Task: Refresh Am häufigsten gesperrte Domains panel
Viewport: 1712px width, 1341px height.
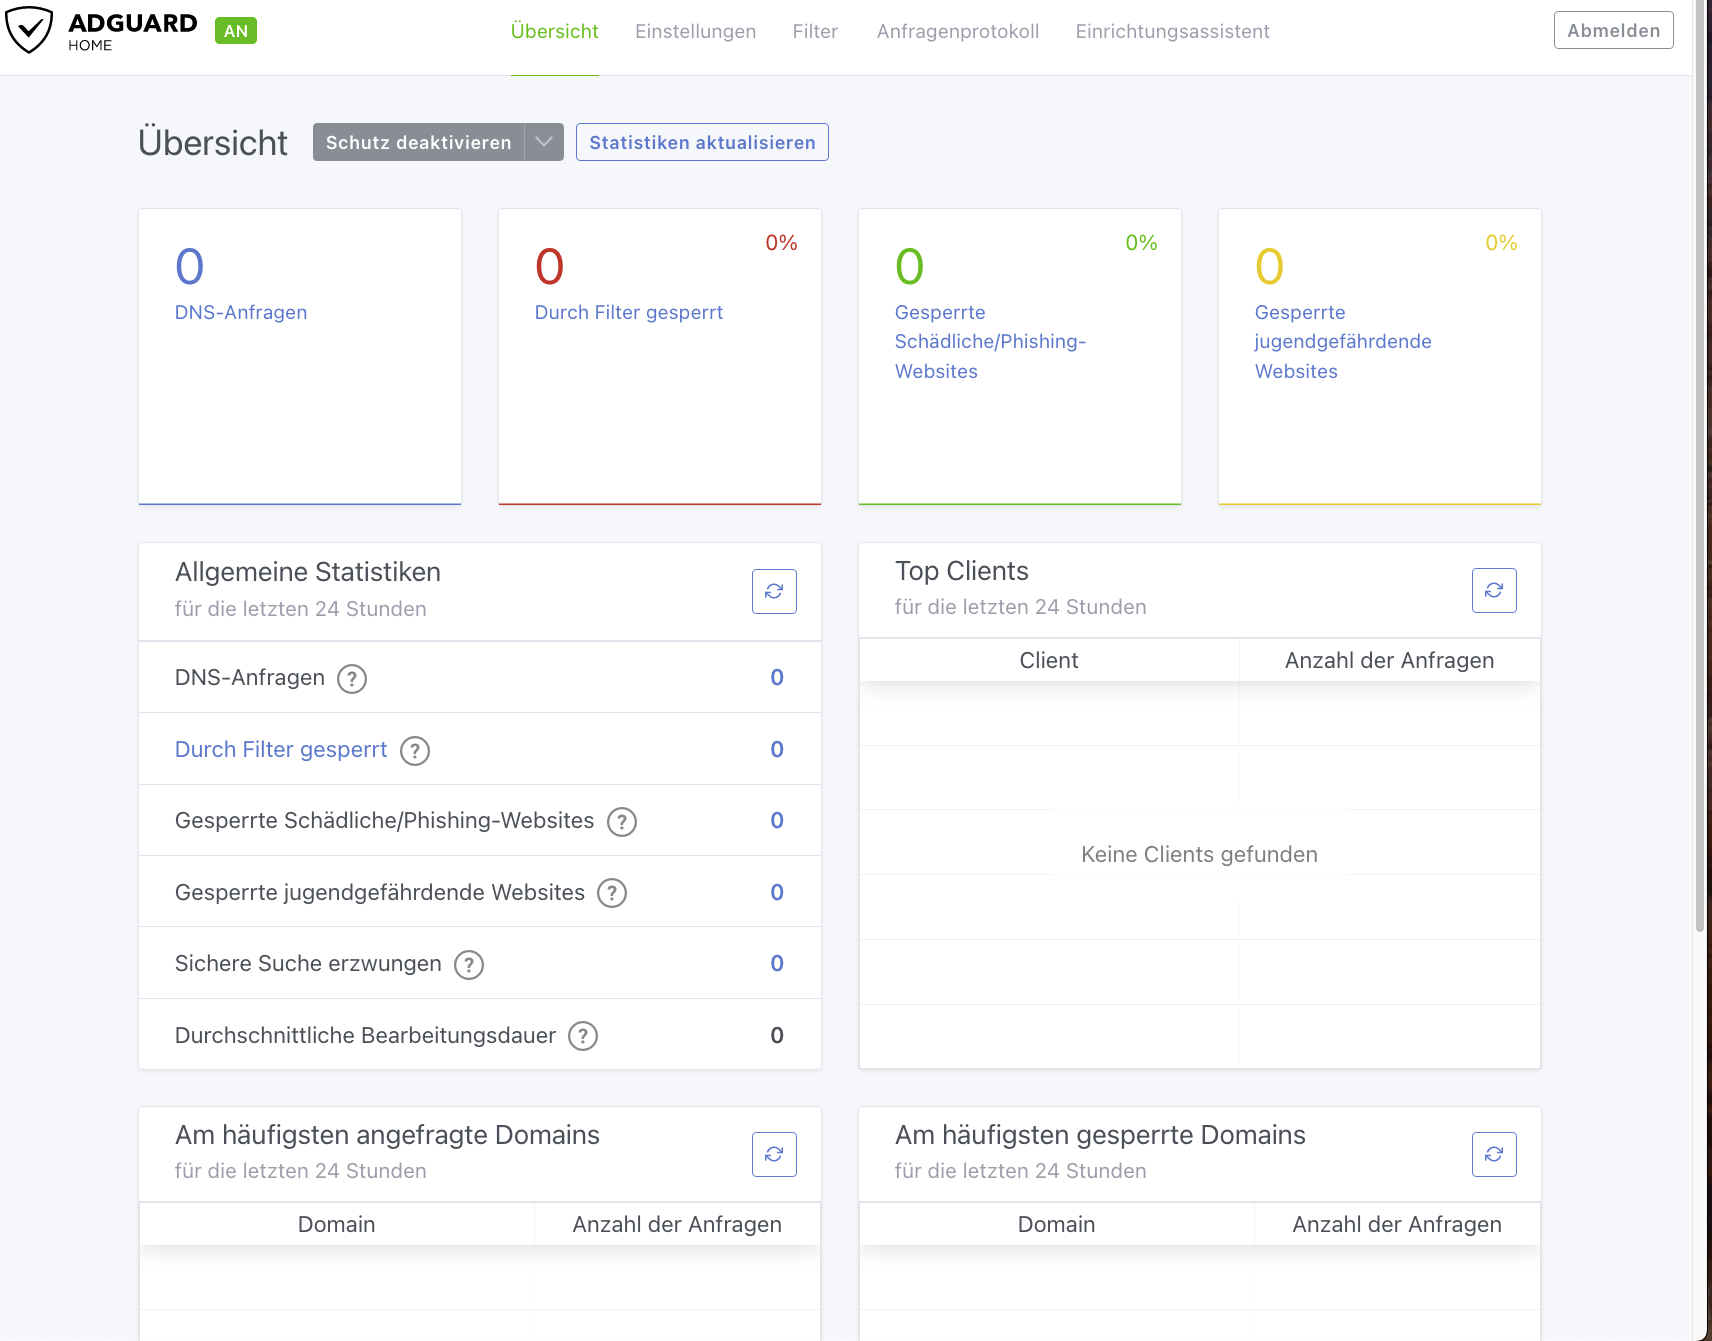Action: (1494, 1154)
